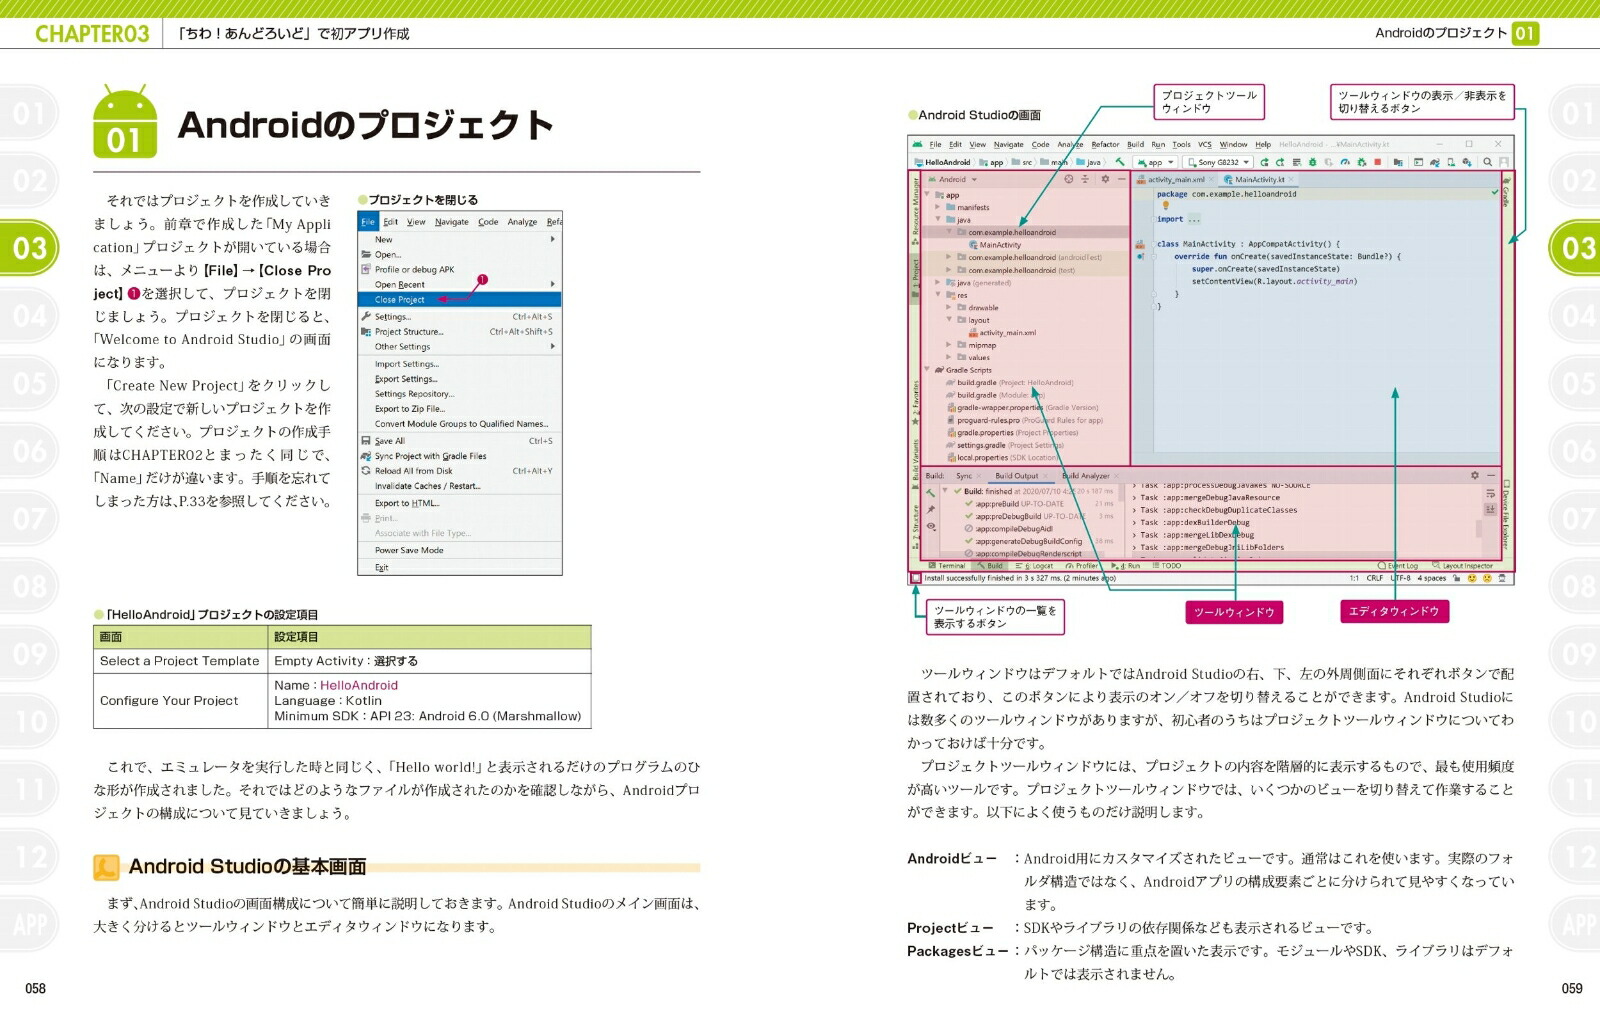The width and height of the screenshot is (1600, 1021).
Task: Click the Build output vertical scrollbar
Action: tap(1478, 528)
